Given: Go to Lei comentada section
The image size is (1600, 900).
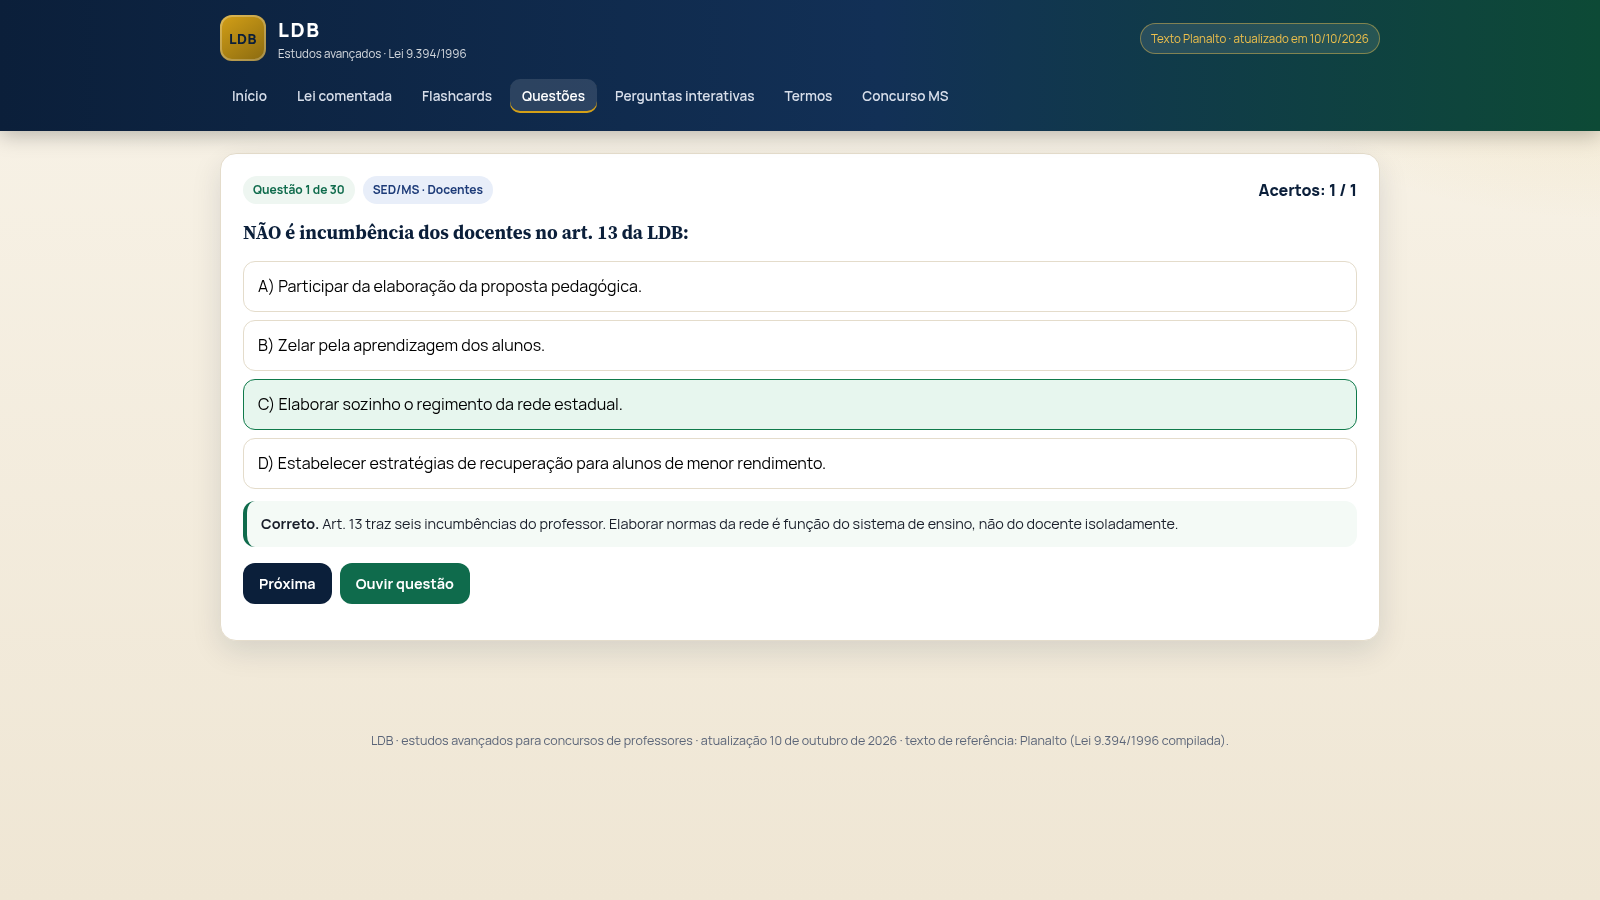Looking at the screenshot, I should (x=344, y=96).
